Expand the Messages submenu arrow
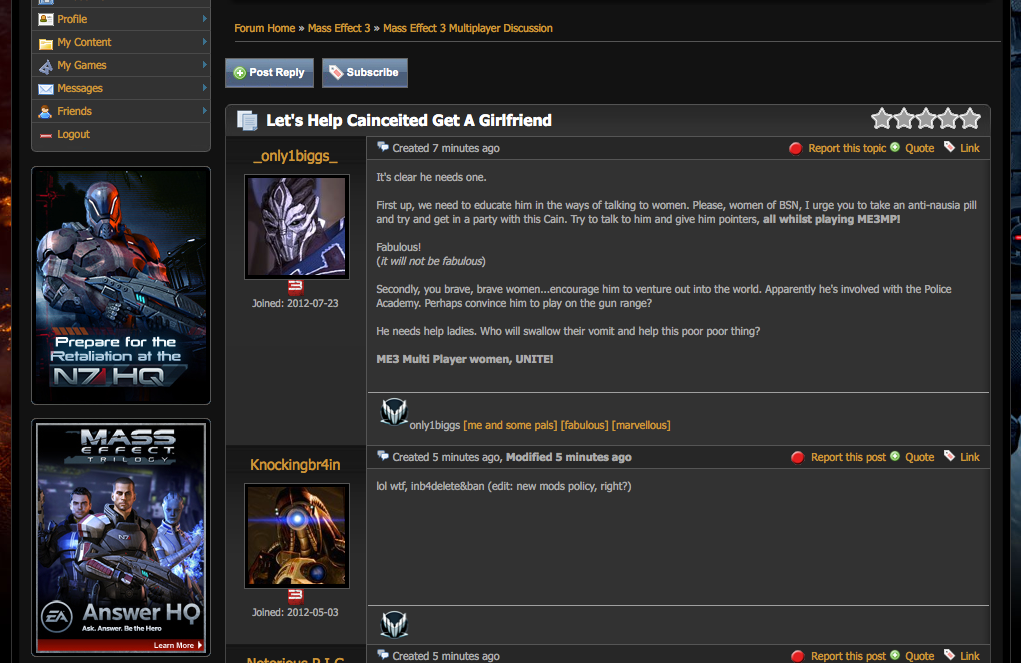The height and width of the screenshot is (663, 1021). coord(204,87)
